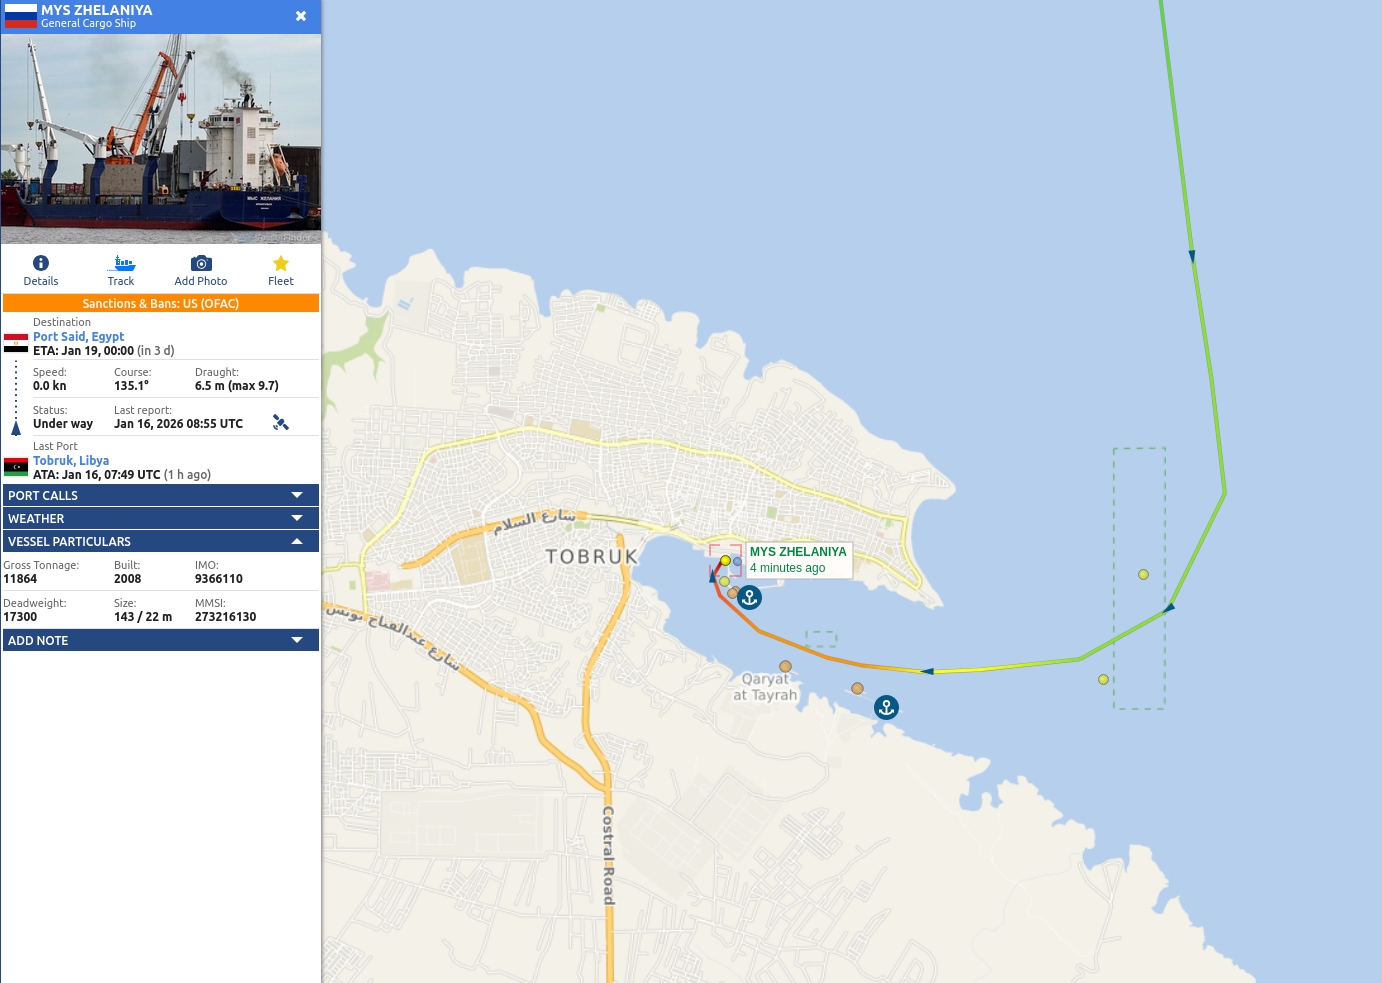Click the Sanctions & Bans US (OFAC) banner
The width and height of the screenshot is (1382, 983).
[x=161, y=303]
